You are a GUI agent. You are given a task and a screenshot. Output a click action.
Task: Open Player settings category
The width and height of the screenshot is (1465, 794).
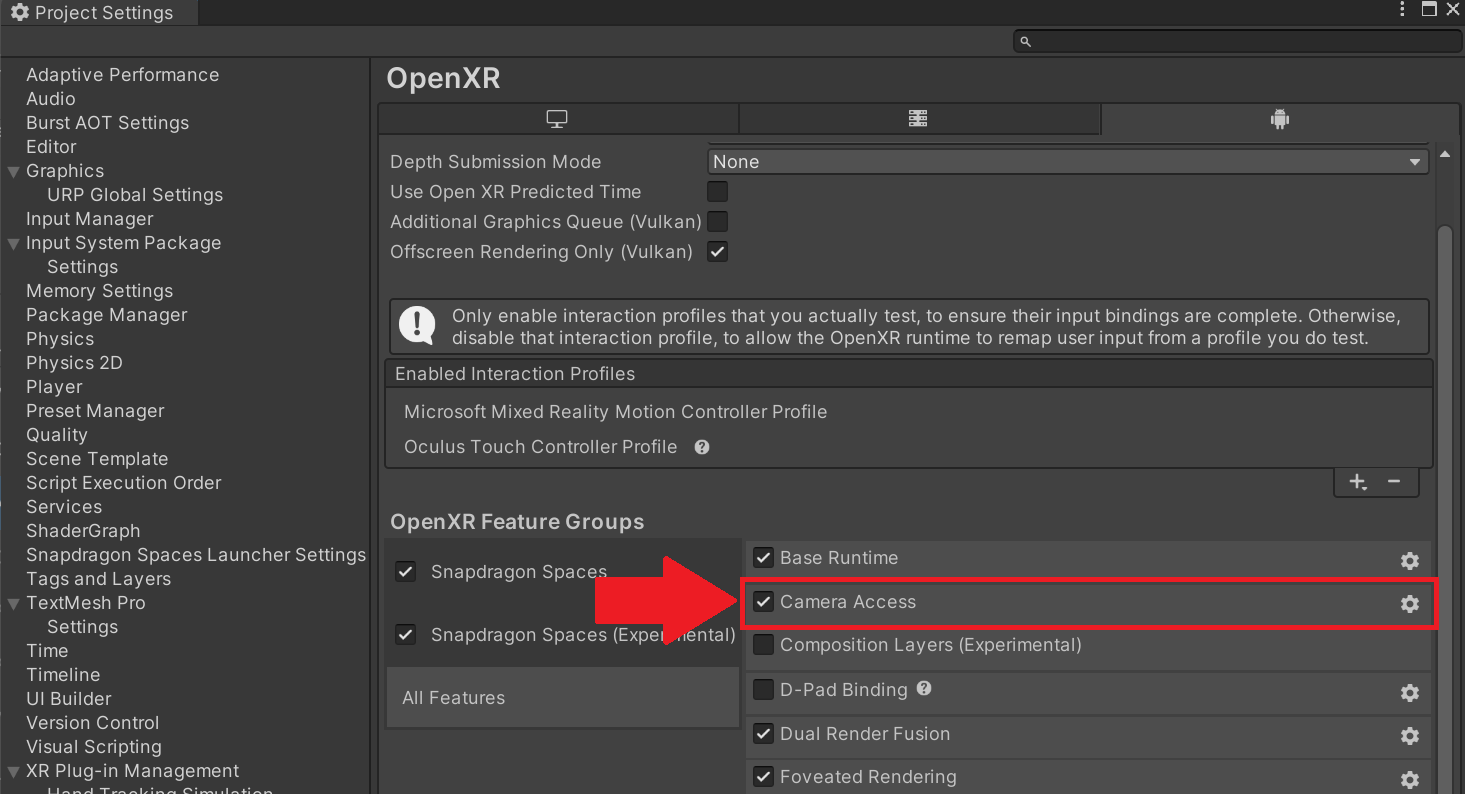pyautogui.click(x=54, y=387)
